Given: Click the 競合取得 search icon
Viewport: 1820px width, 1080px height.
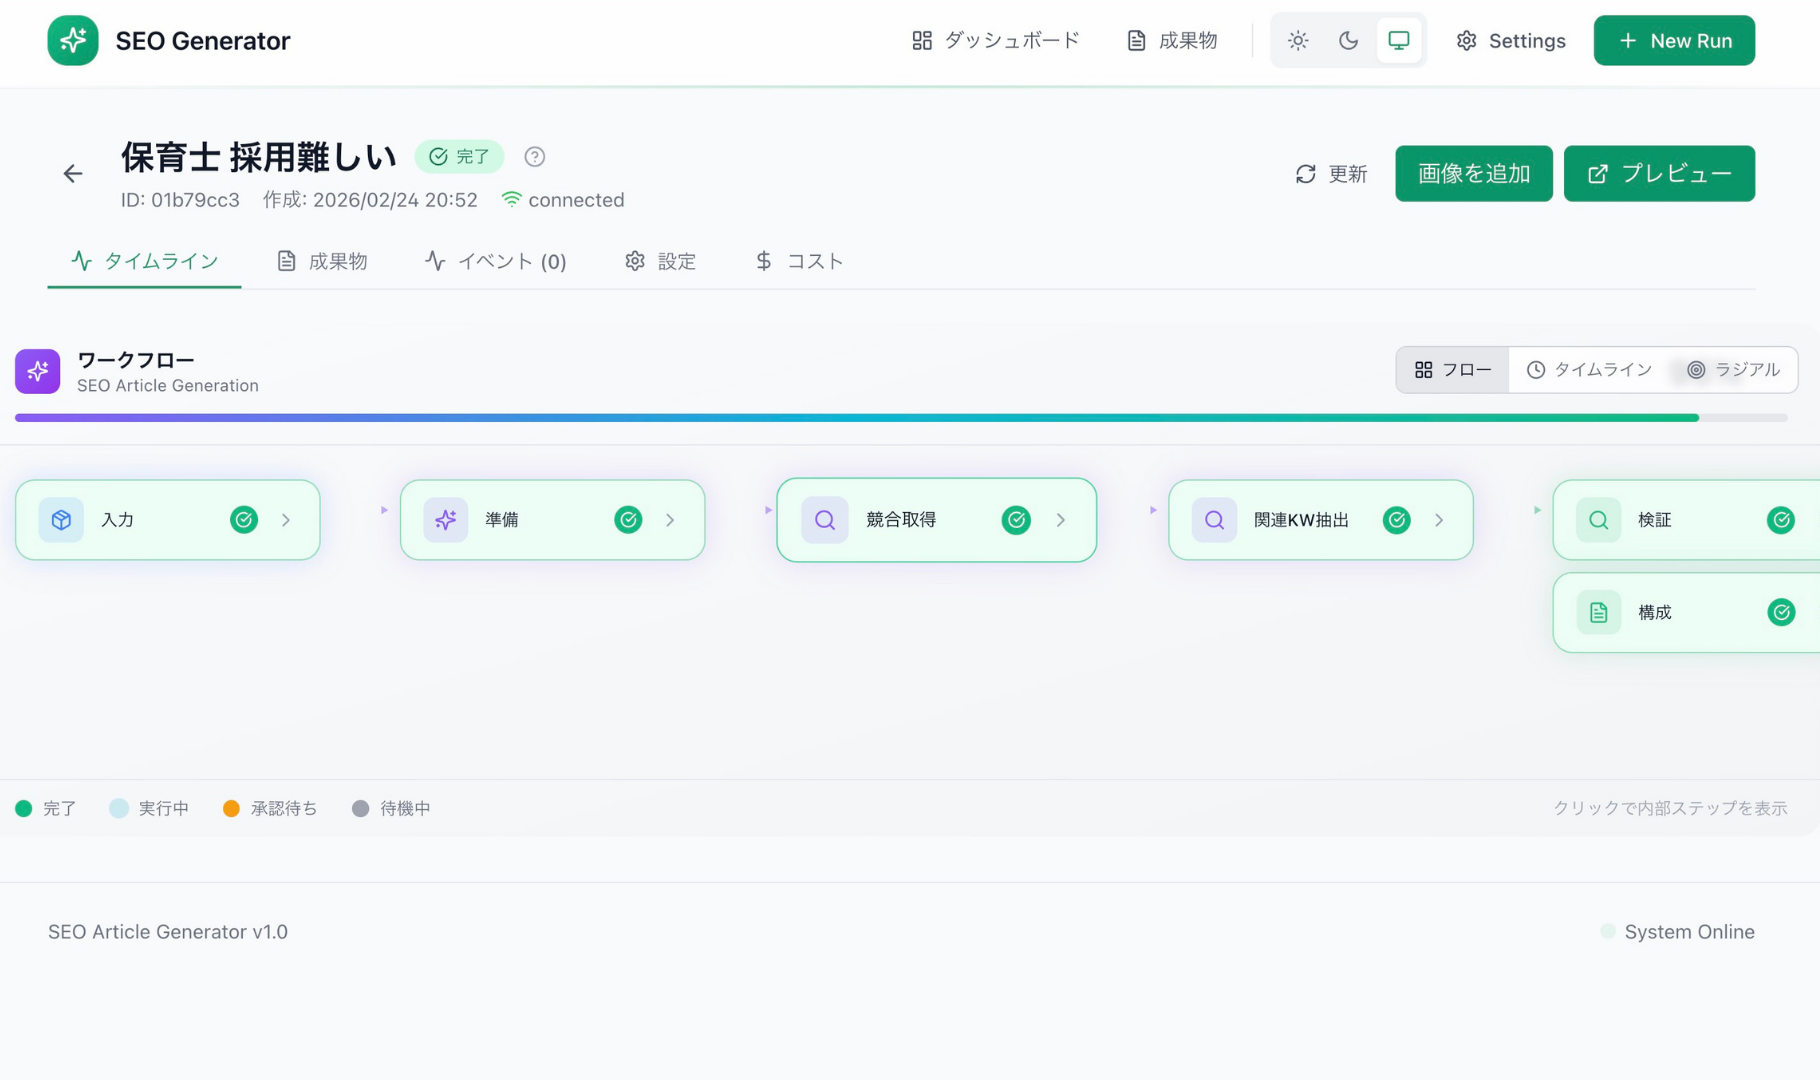Looking at the screenshot, I should pos(824,520).
